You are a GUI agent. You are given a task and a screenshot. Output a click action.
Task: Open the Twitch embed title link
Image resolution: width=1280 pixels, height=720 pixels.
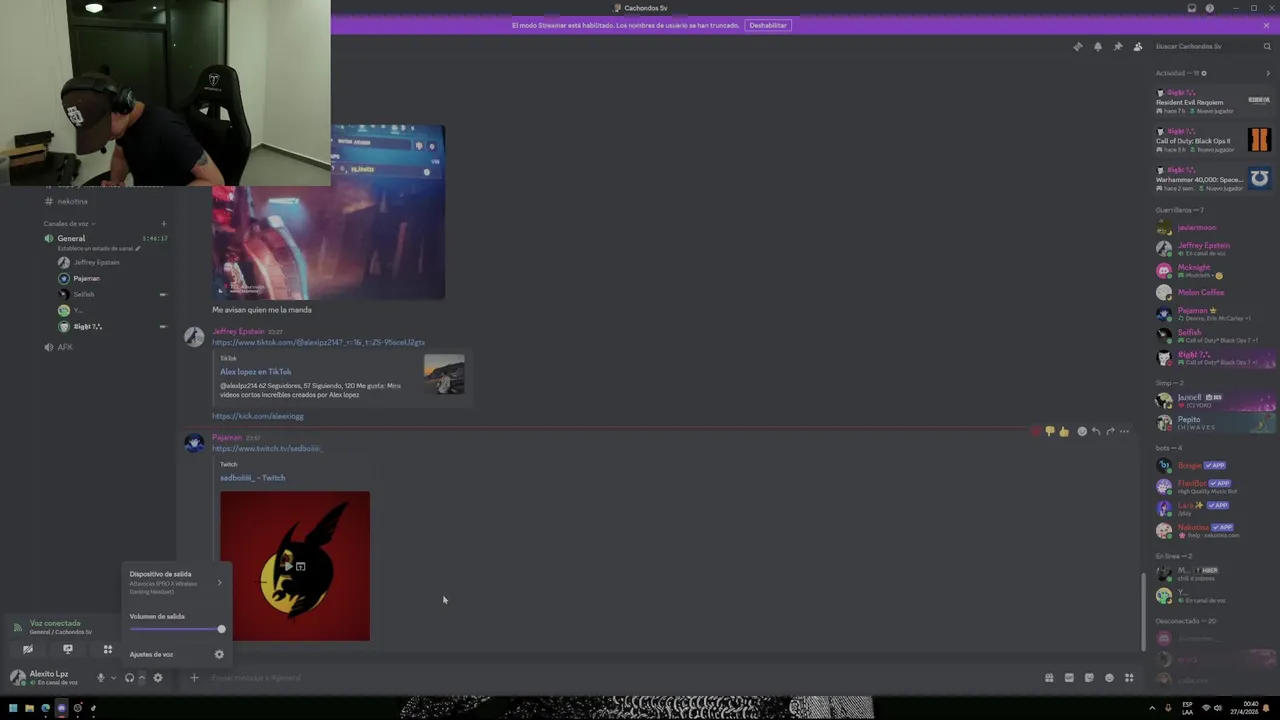(252, 478)
